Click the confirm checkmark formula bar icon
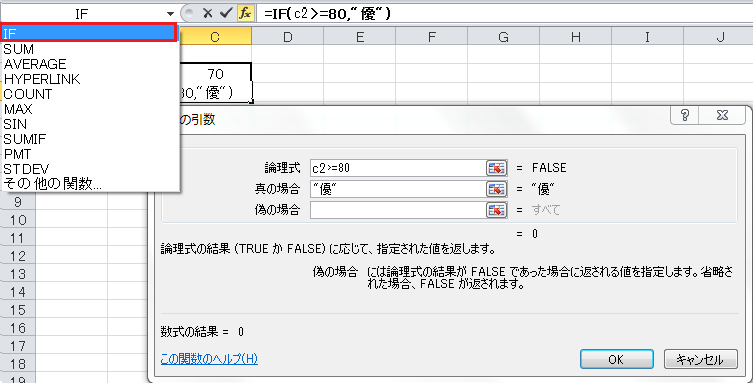 [x=225, y=13]
